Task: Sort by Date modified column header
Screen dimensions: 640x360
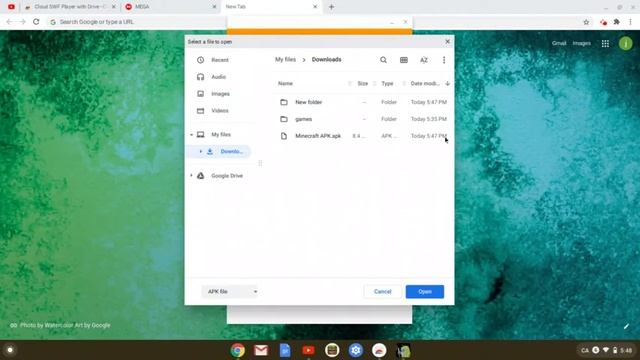Action: 425,83
